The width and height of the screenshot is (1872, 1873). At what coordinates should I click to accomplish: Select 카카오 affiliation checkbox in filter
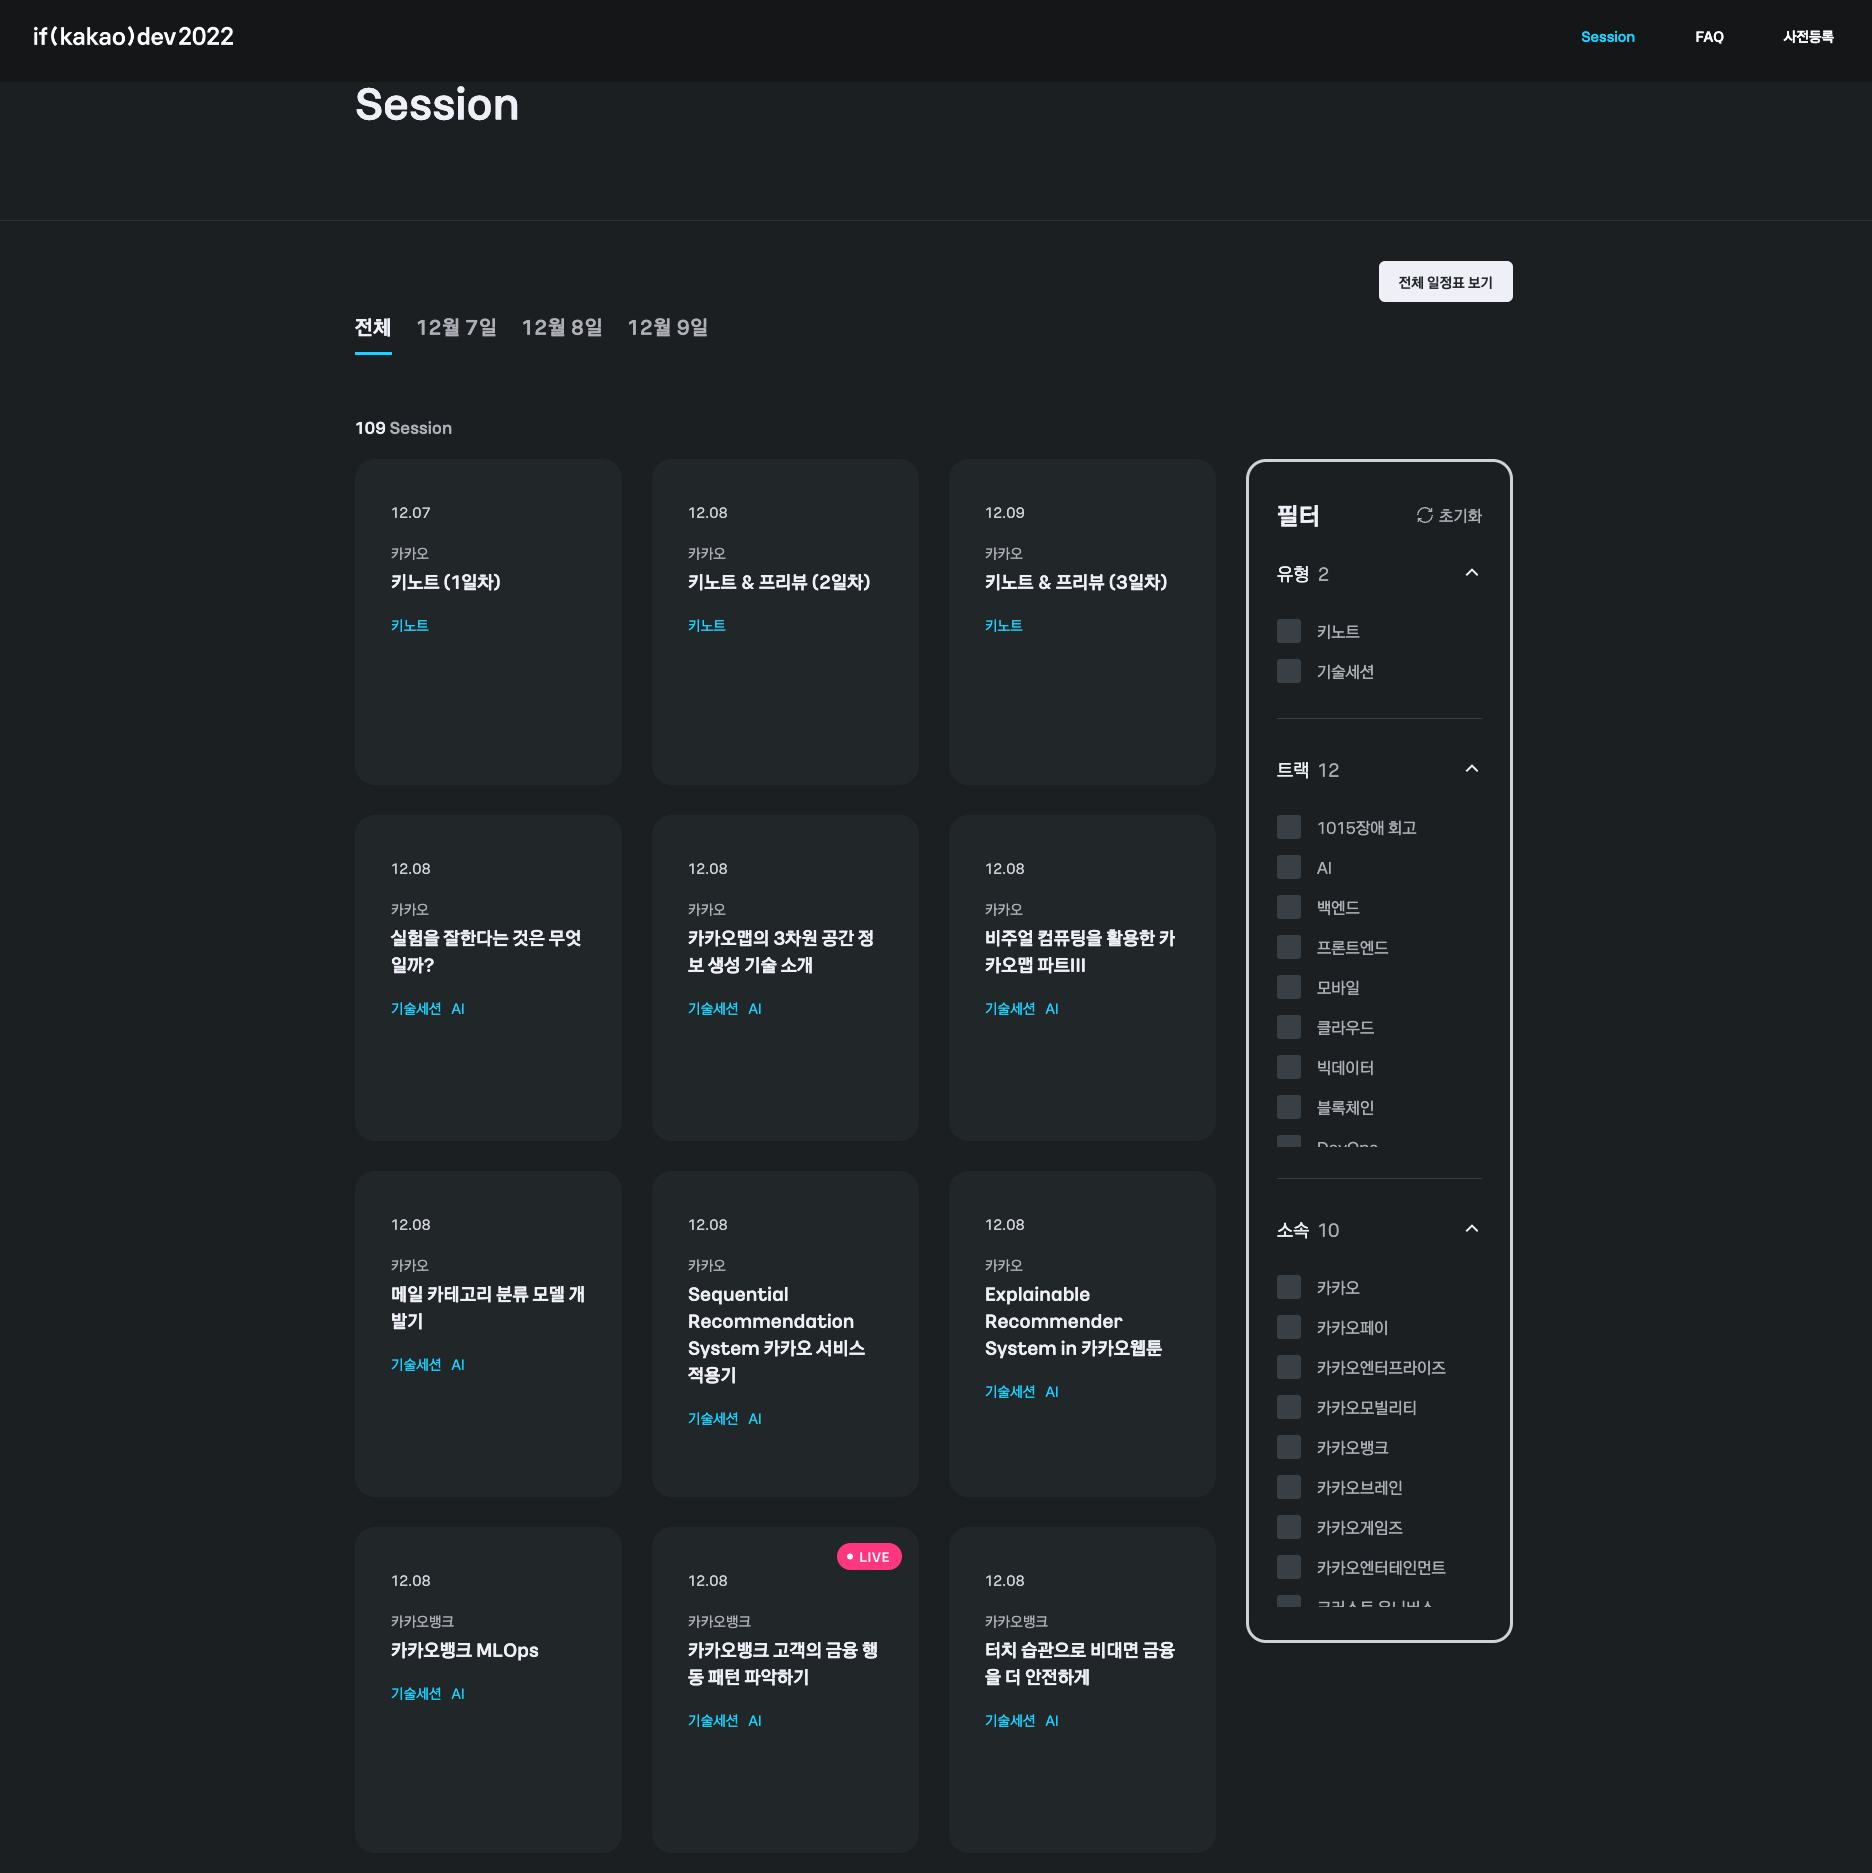pyautogui.click(x=1289, y=1287)
